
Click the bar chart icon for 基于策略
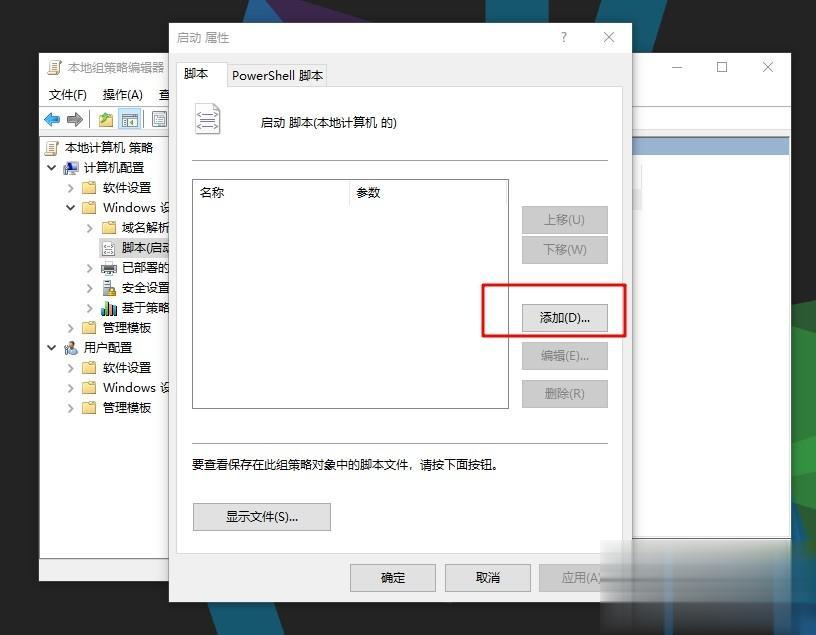[x=108, y=308]
